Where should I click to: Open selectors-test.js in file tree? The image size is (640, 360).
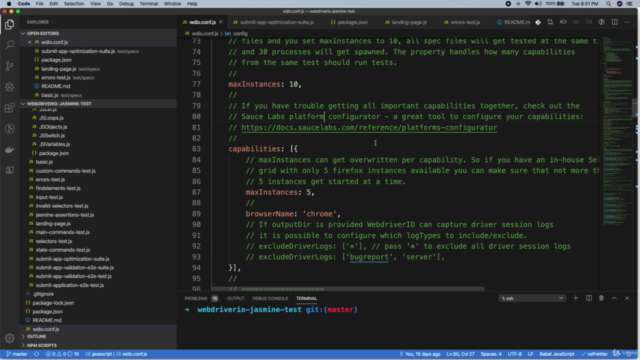pyautogui.click(x=54, y=241)
